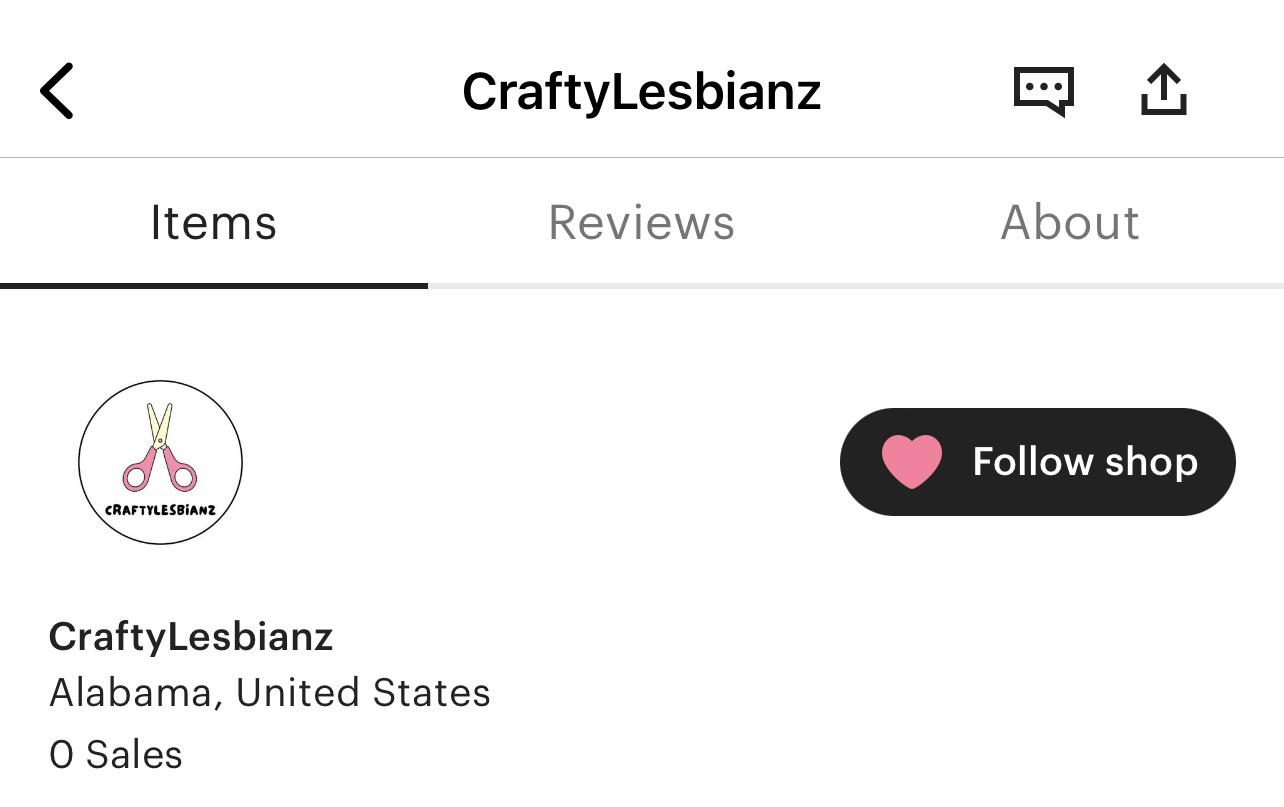
Task: Tap the bold CraftyLesbianz shop name
Action: [x=190, y=637]
